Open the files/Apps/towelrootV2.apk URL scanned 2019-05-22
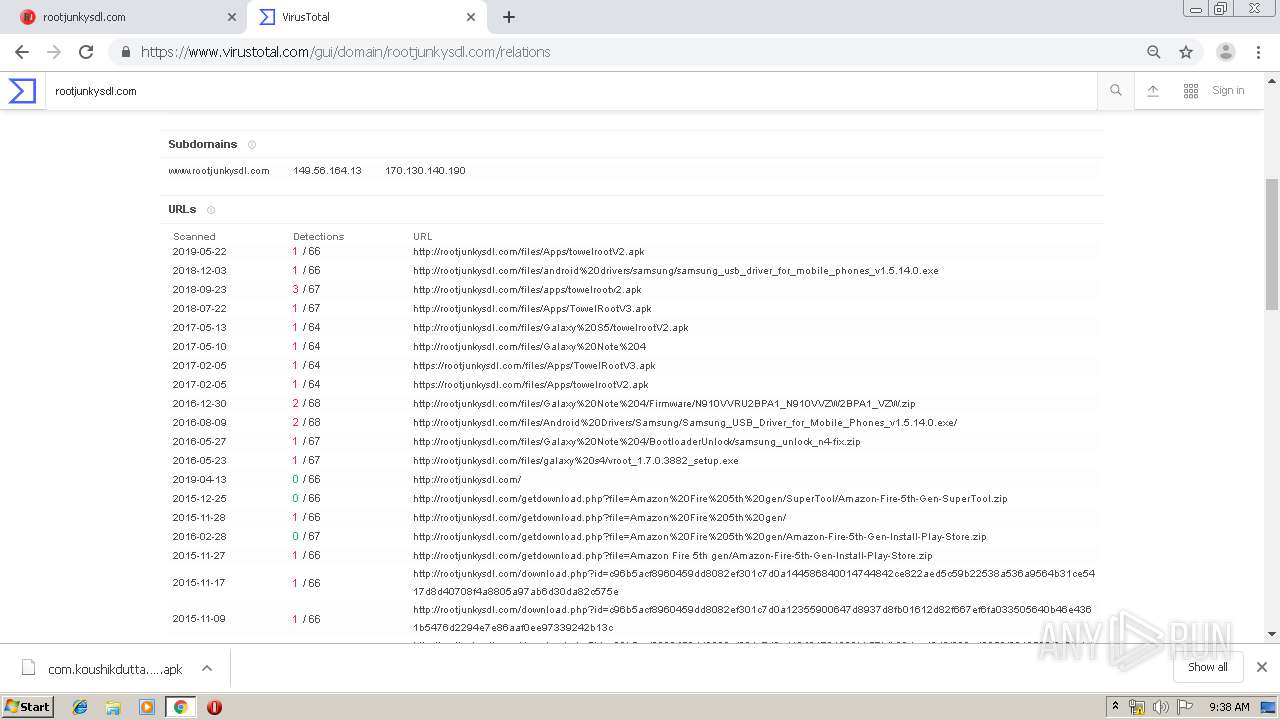This screenshot has width=1280, height=720. [x=529, y=252]
